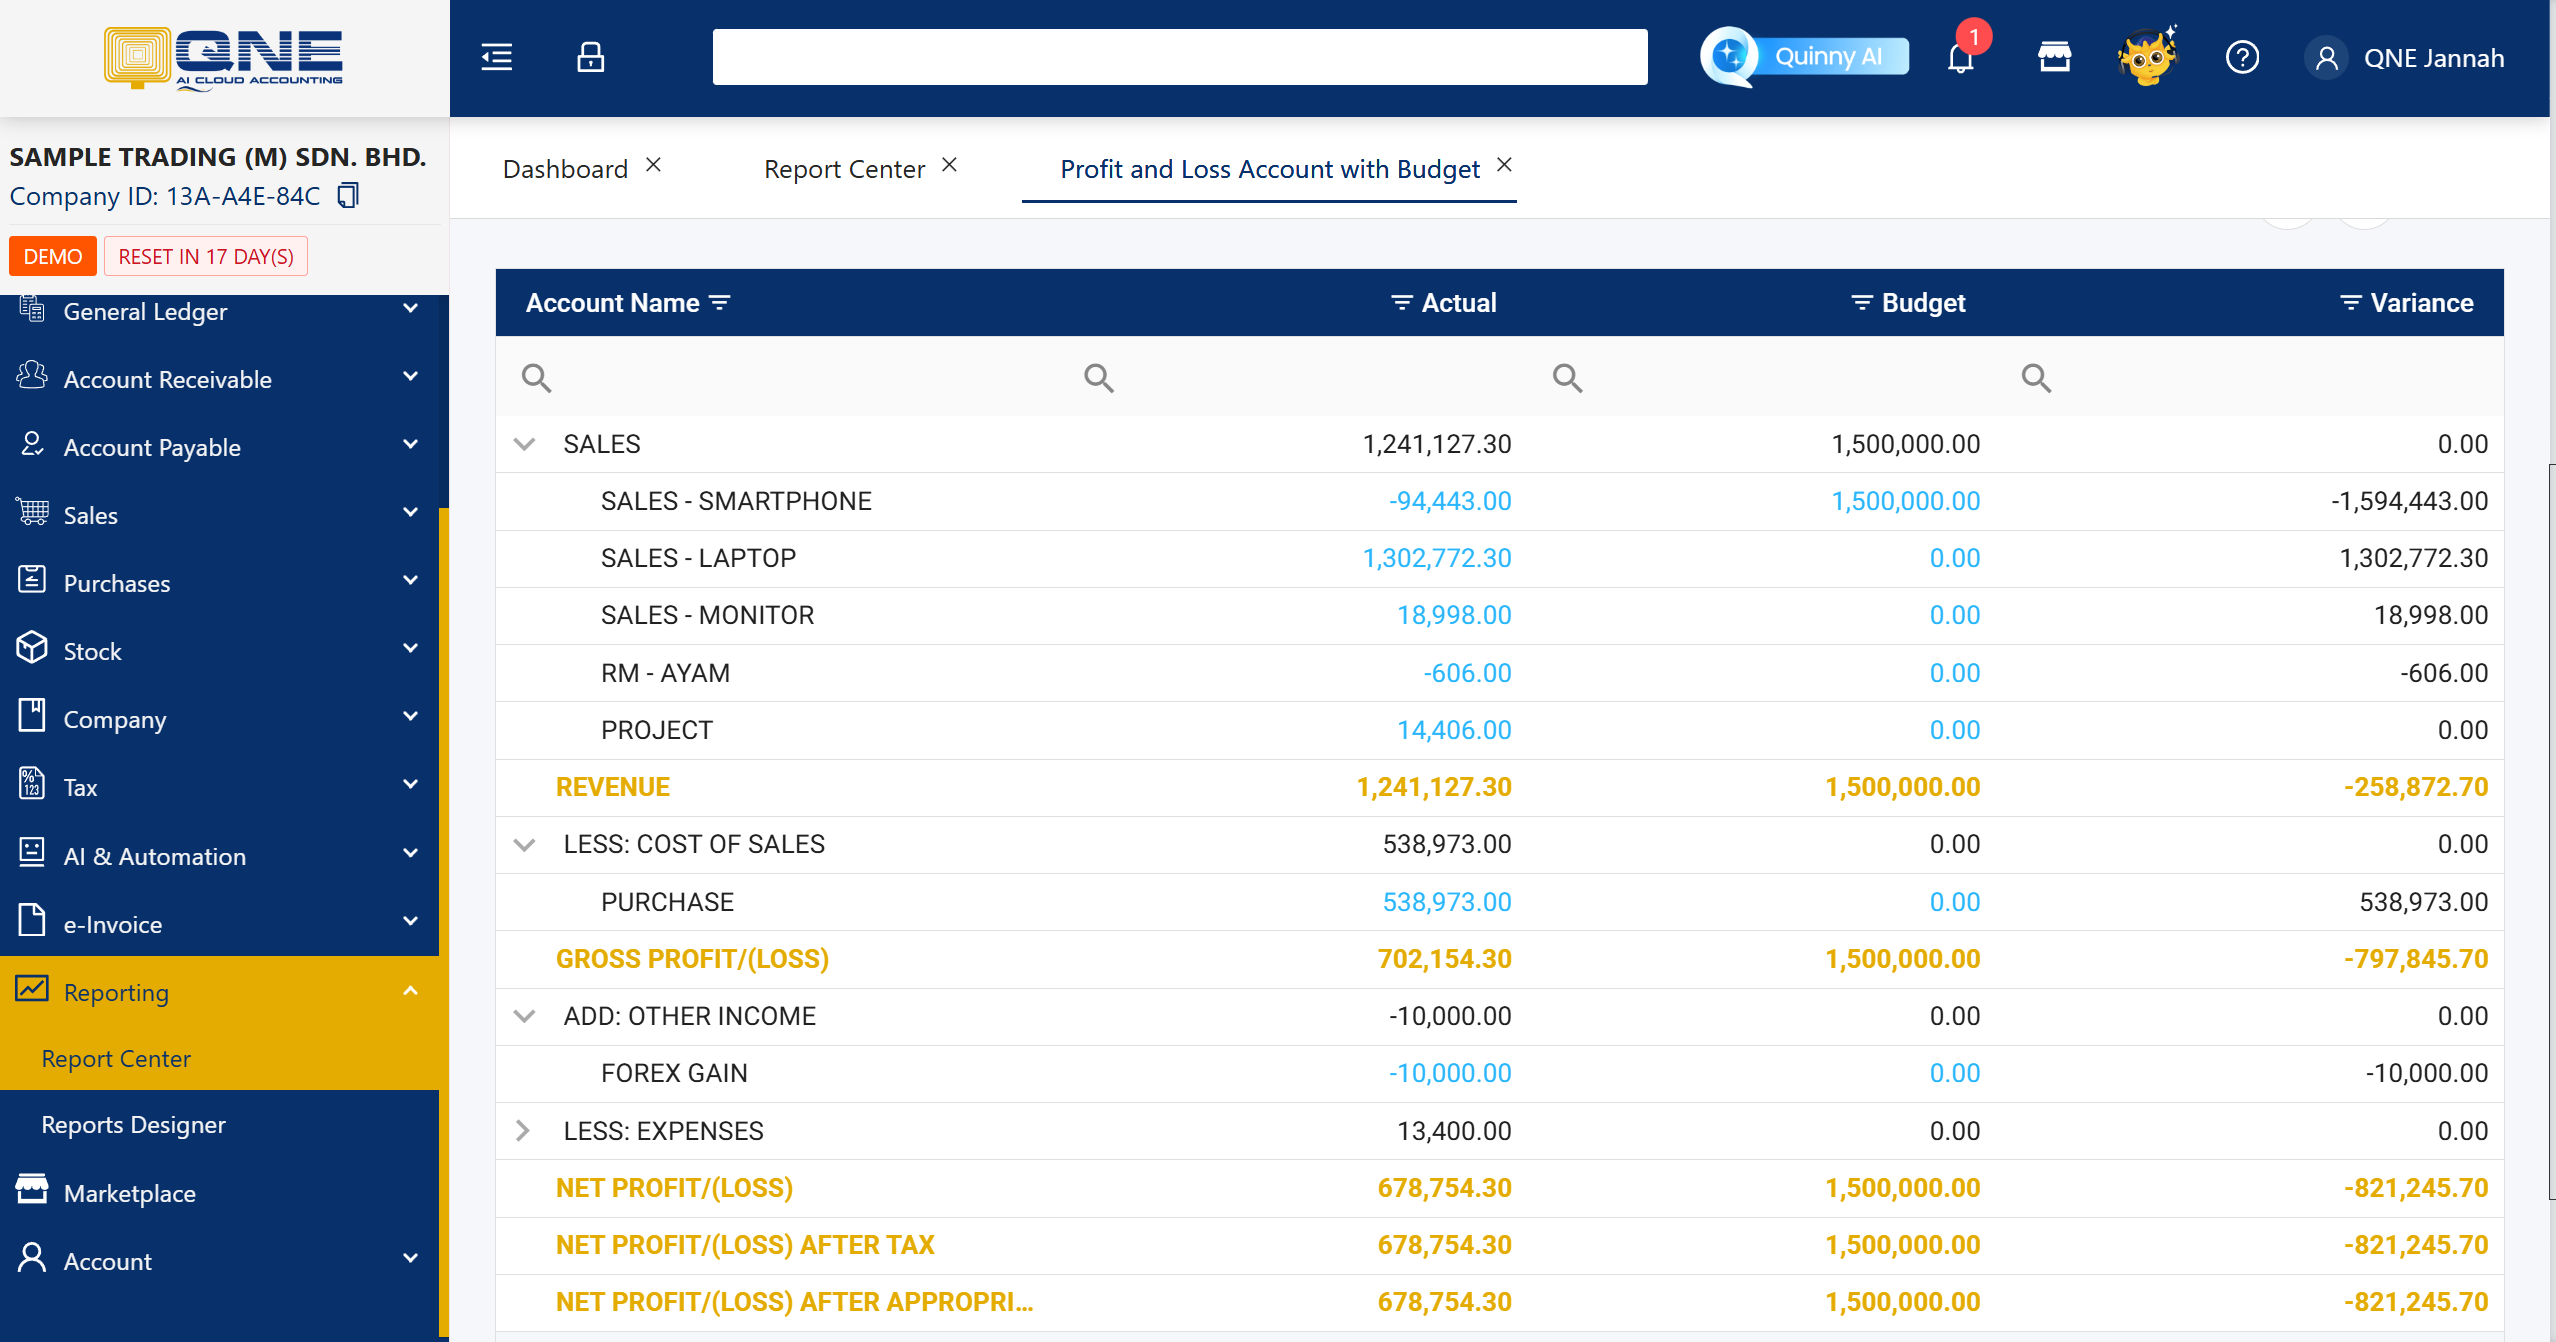This screenshot has width=2556, height=1342.
Task: Open Quinny AI assistant
Action: pos(1806,57)
